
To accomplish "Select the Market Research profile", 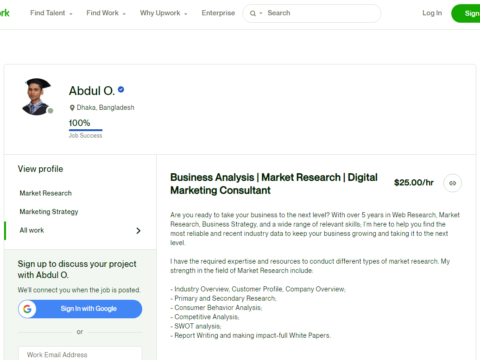I will [45, 193].
